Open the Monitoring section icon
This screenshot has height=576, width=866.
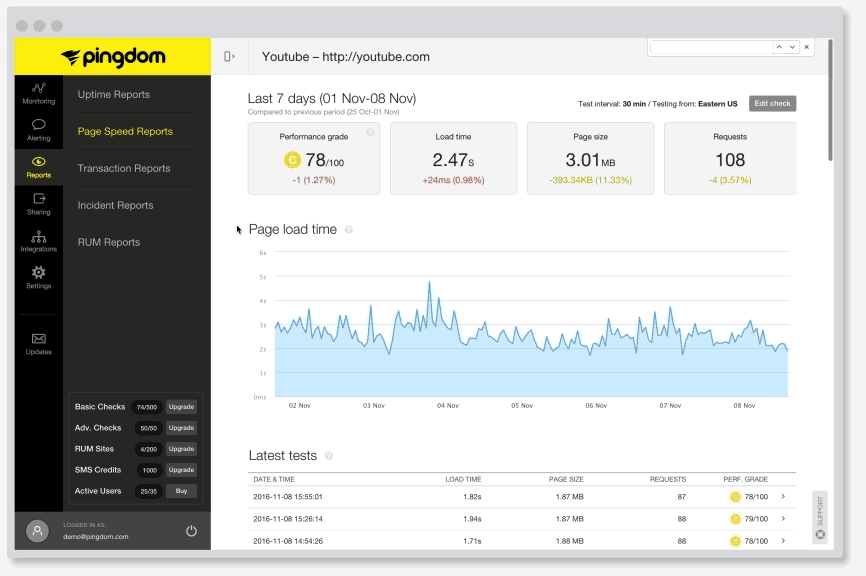[39, 88]
